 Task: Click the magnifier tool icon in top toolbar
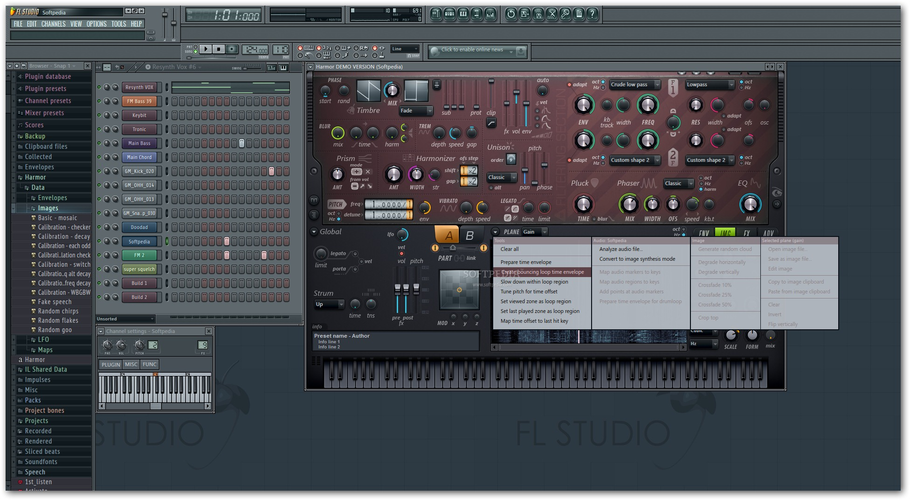(x=565, y=14)
